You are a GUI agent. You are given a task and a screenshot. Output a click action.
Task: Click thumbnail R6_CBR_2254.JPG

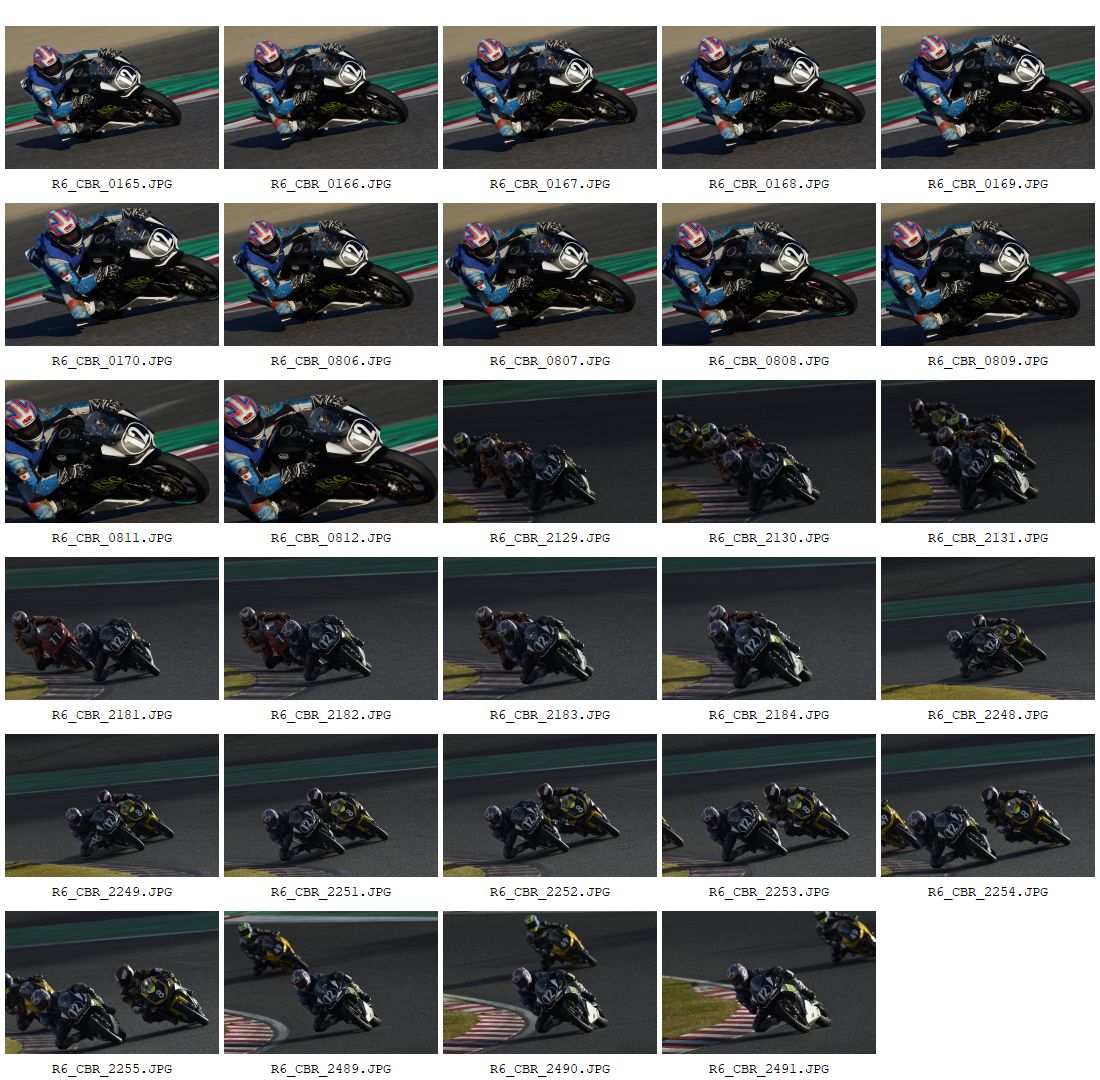coord(988,806)
